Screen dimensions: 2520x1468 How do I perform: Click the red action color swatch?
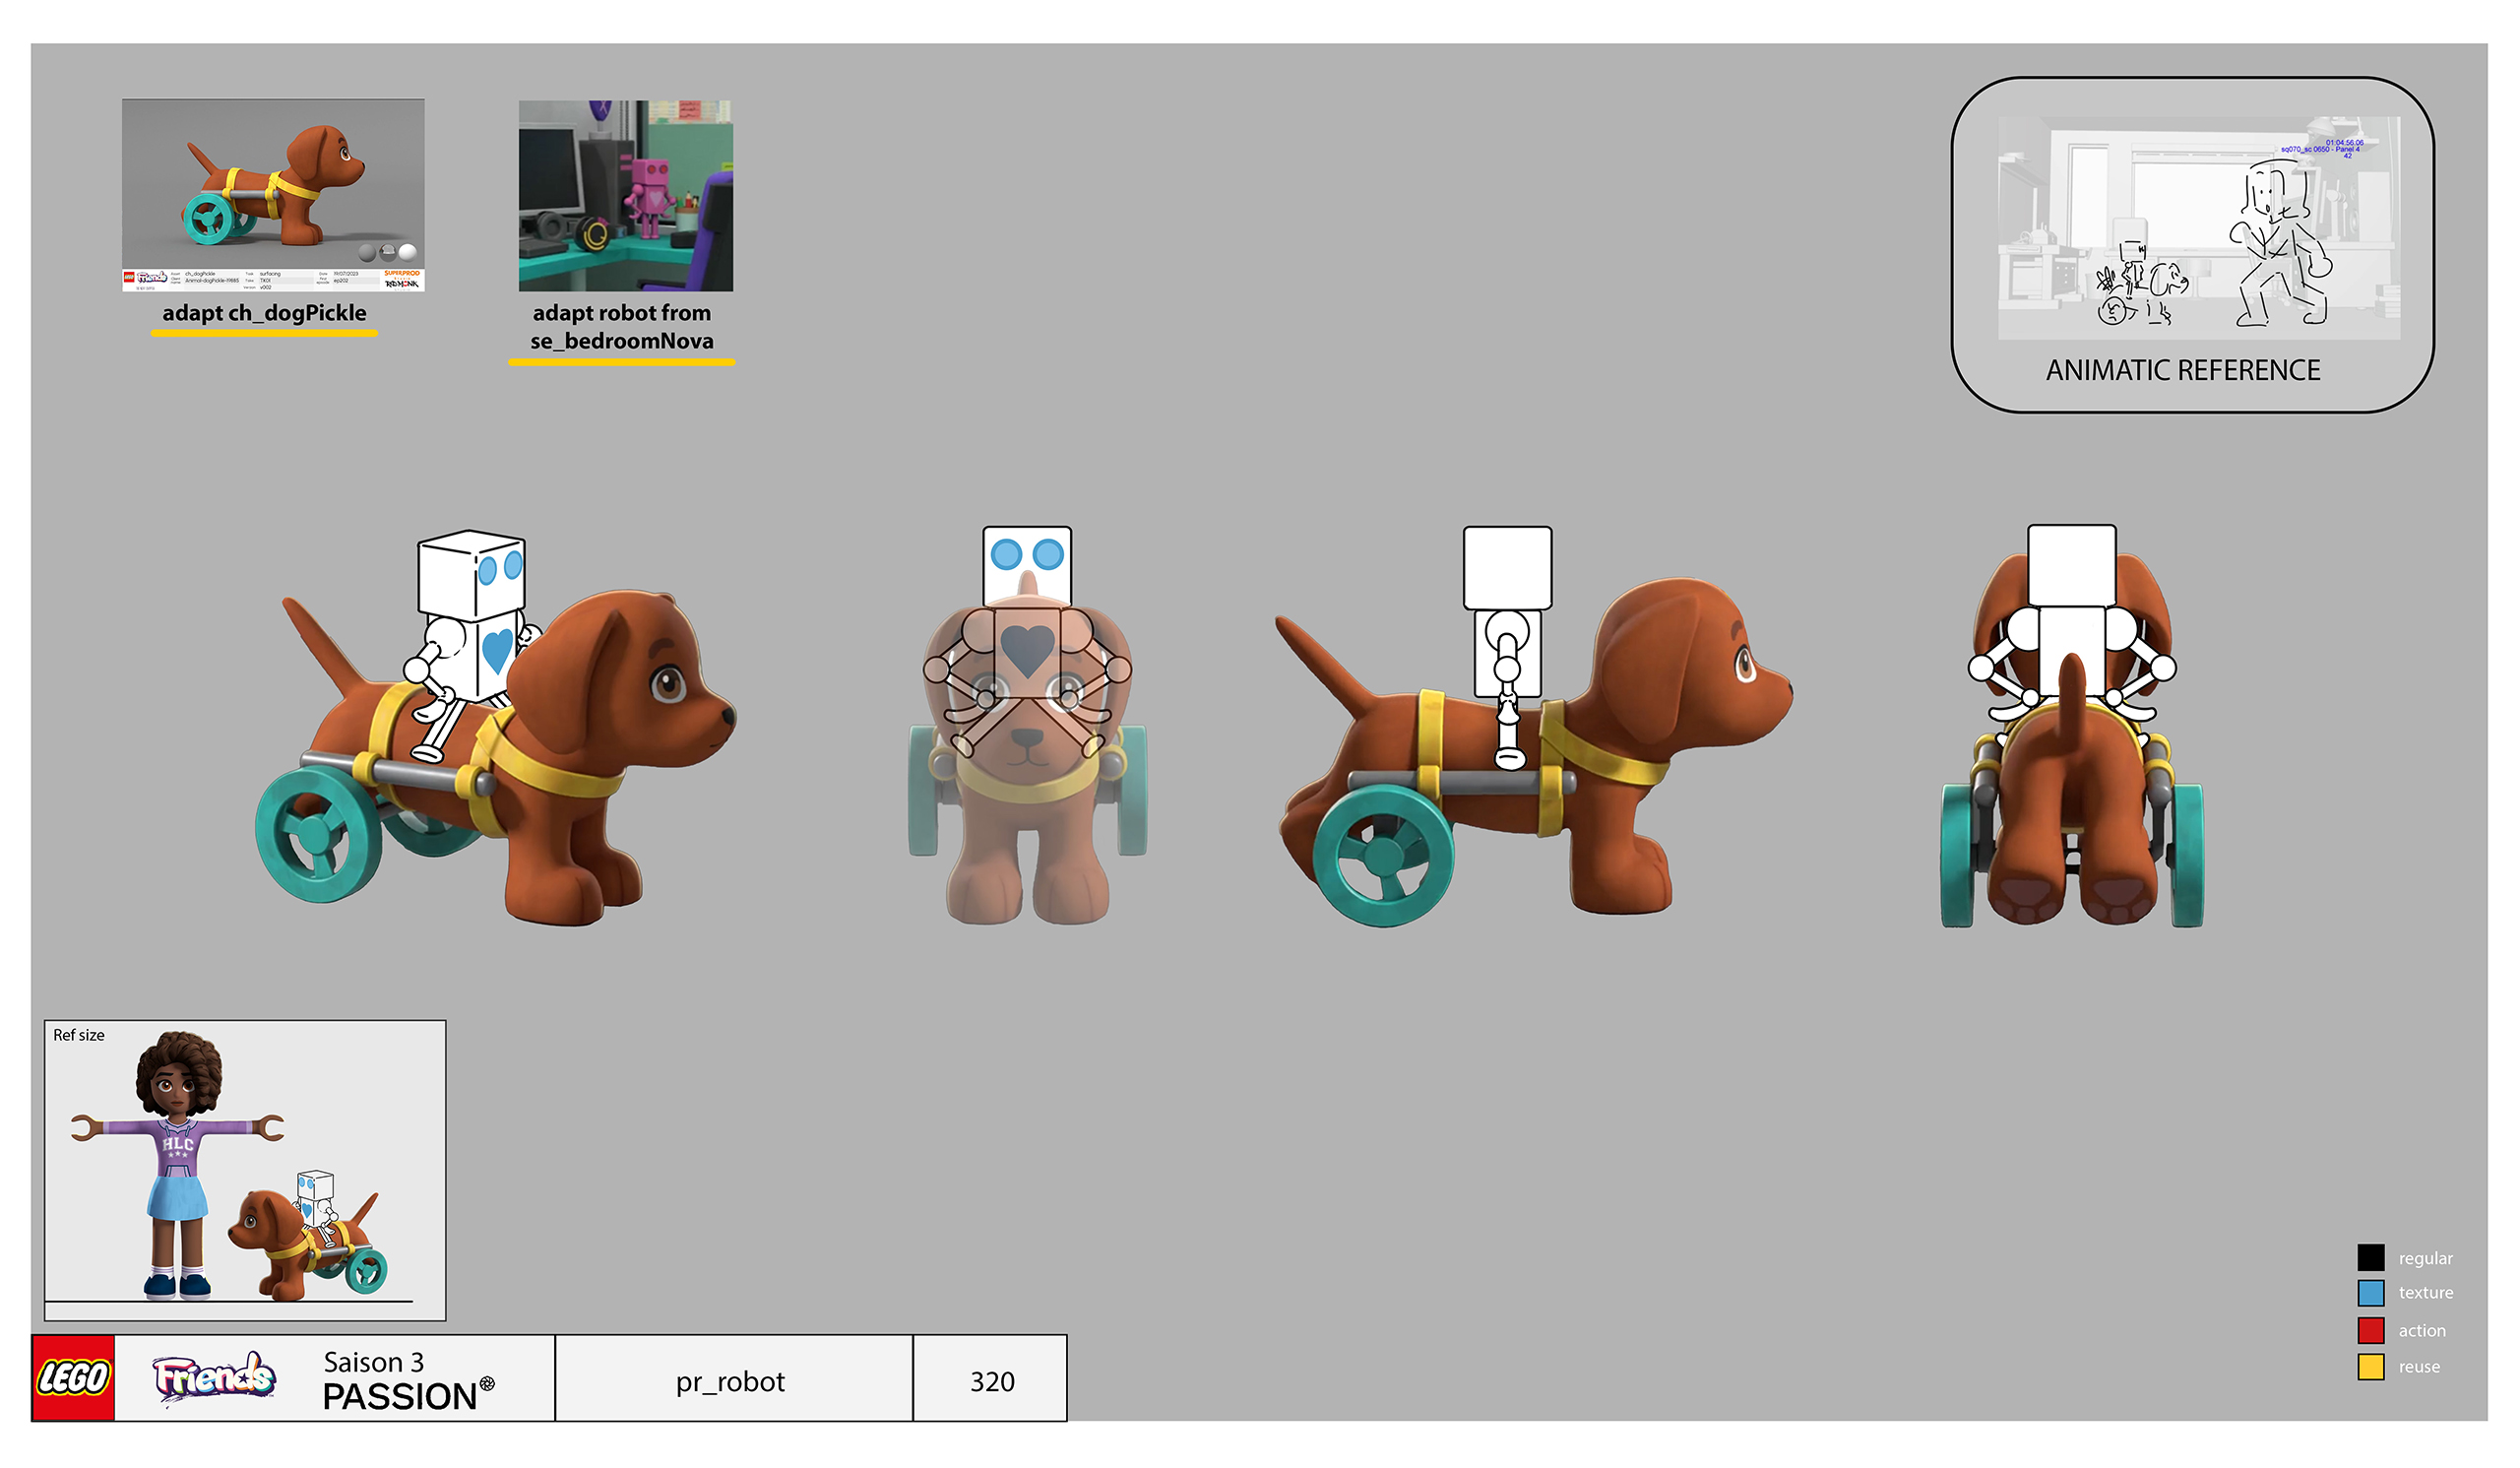(2369, 1329)
